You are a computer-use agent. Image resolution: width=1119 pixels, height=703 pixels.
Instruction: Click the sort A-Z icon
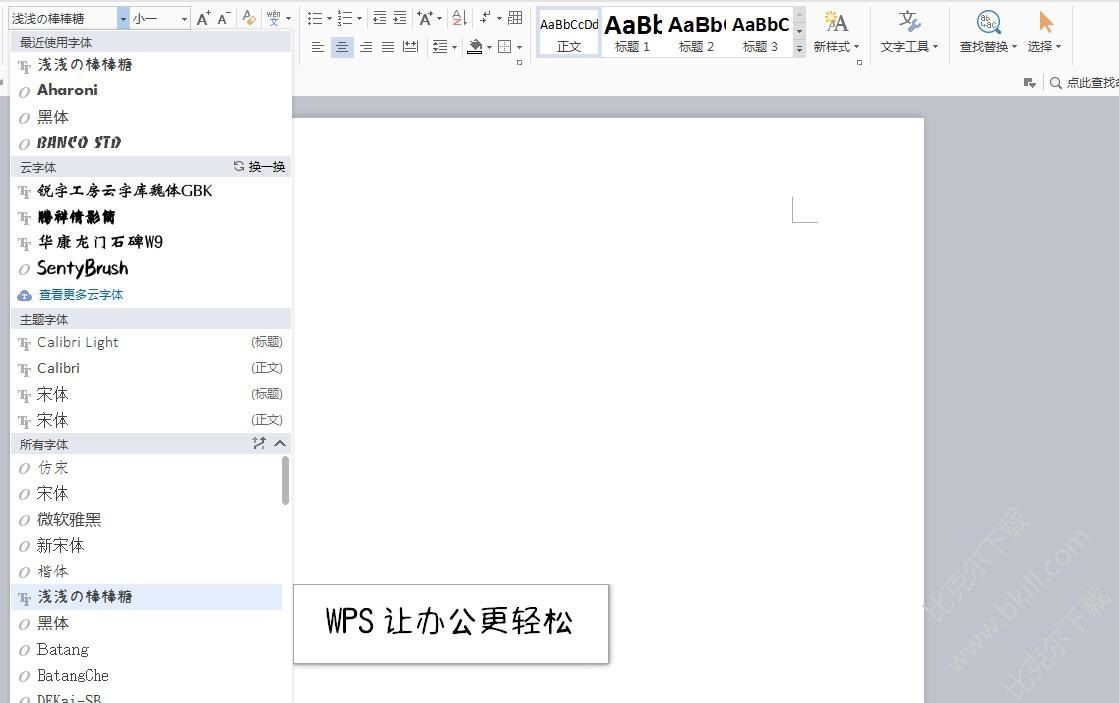[x=459, y=18]
